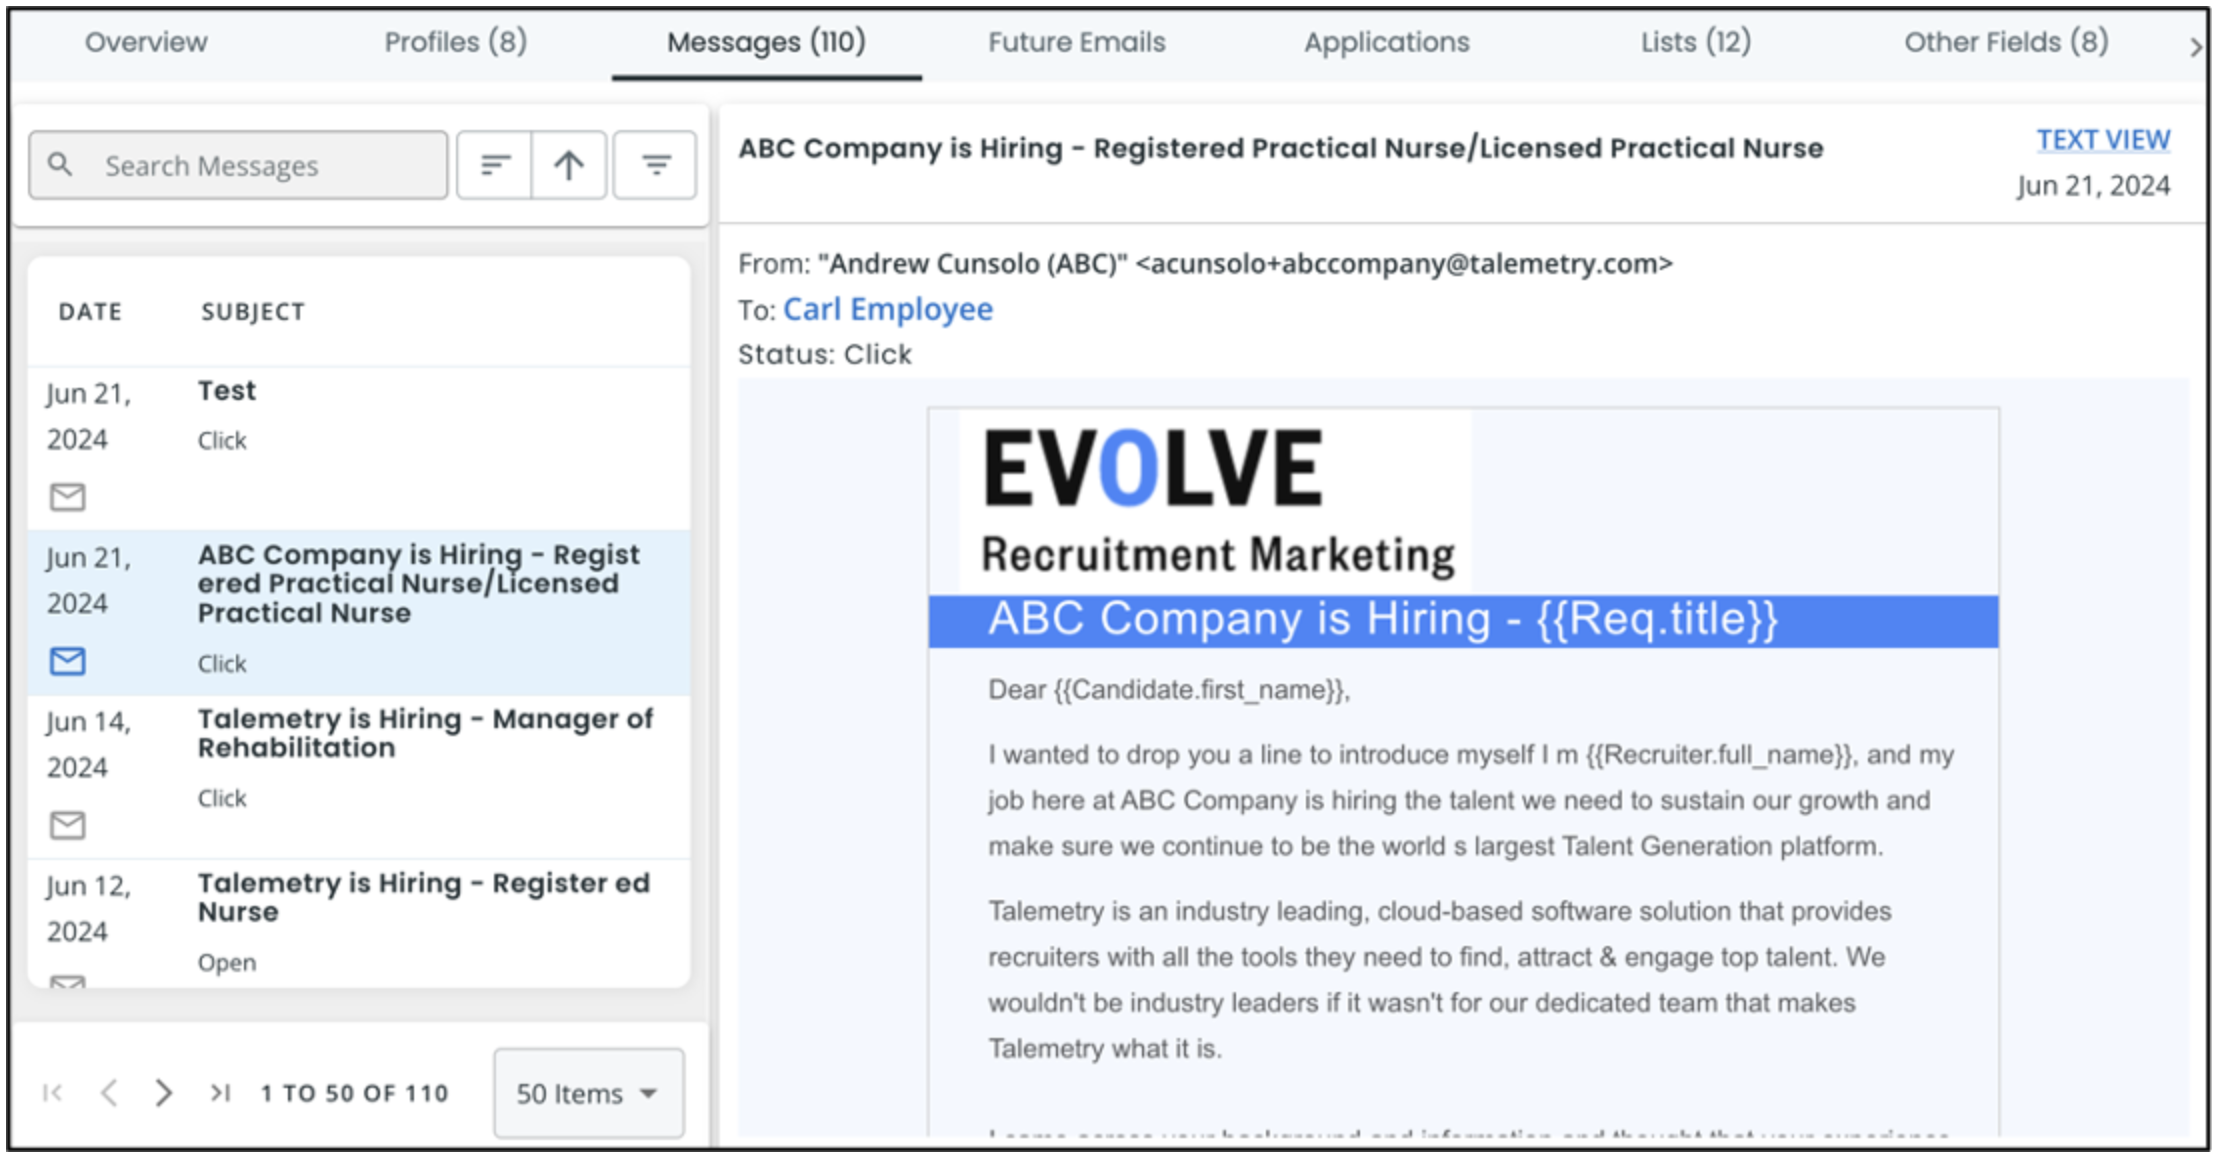Open the sort-by options icon

[495, 165]
